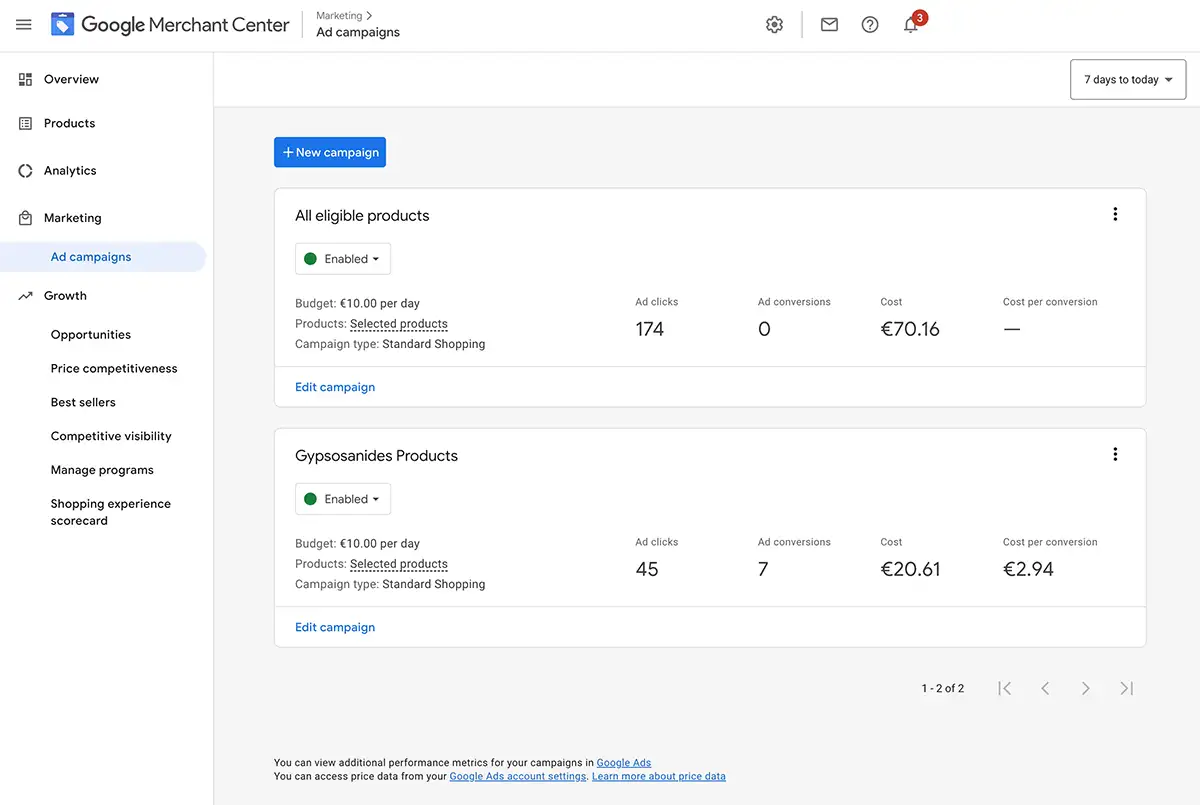Viewport: 1200px width, 805px height.
Task: Go to last page of campaigns
Action: (1126, 688)
